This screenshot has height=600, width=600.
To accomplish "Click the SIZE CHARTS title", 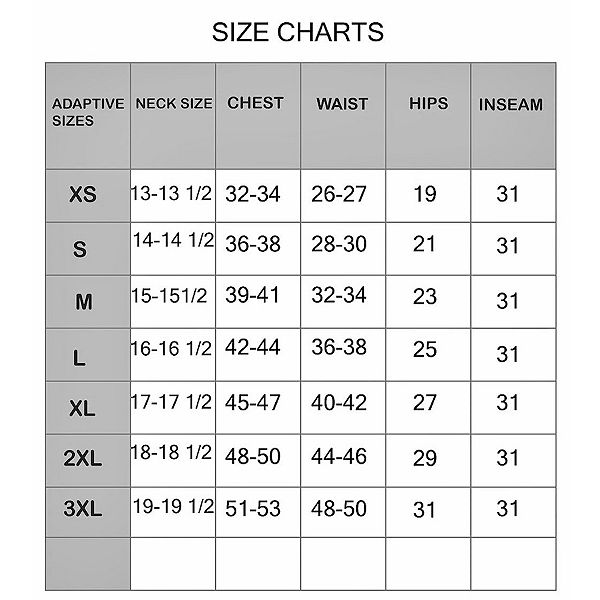I will point(298,32).
